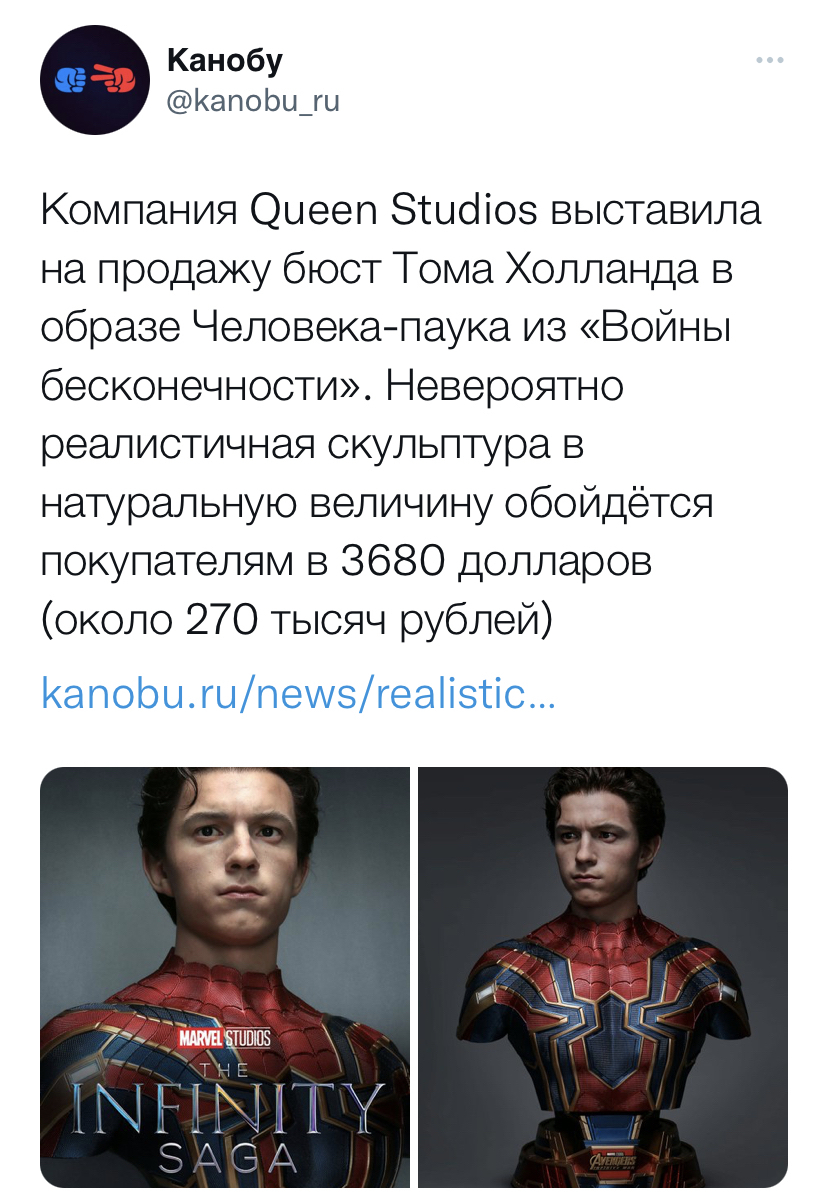Open the @kanobu_ru handle

253,101
